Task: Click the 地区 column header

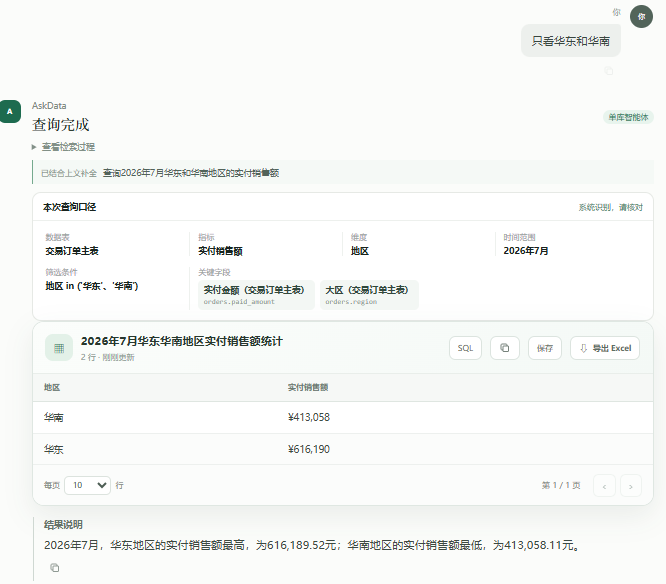Action: click(x=52, y=387)
